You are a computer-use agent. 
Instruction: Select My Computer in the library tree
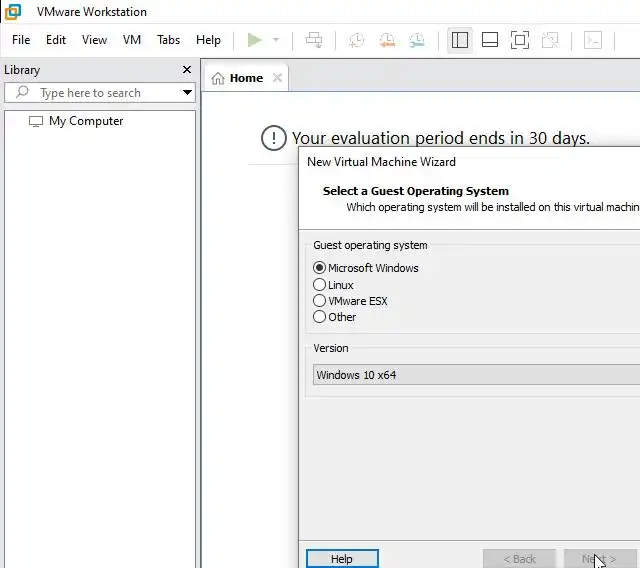tap(86, 121)
